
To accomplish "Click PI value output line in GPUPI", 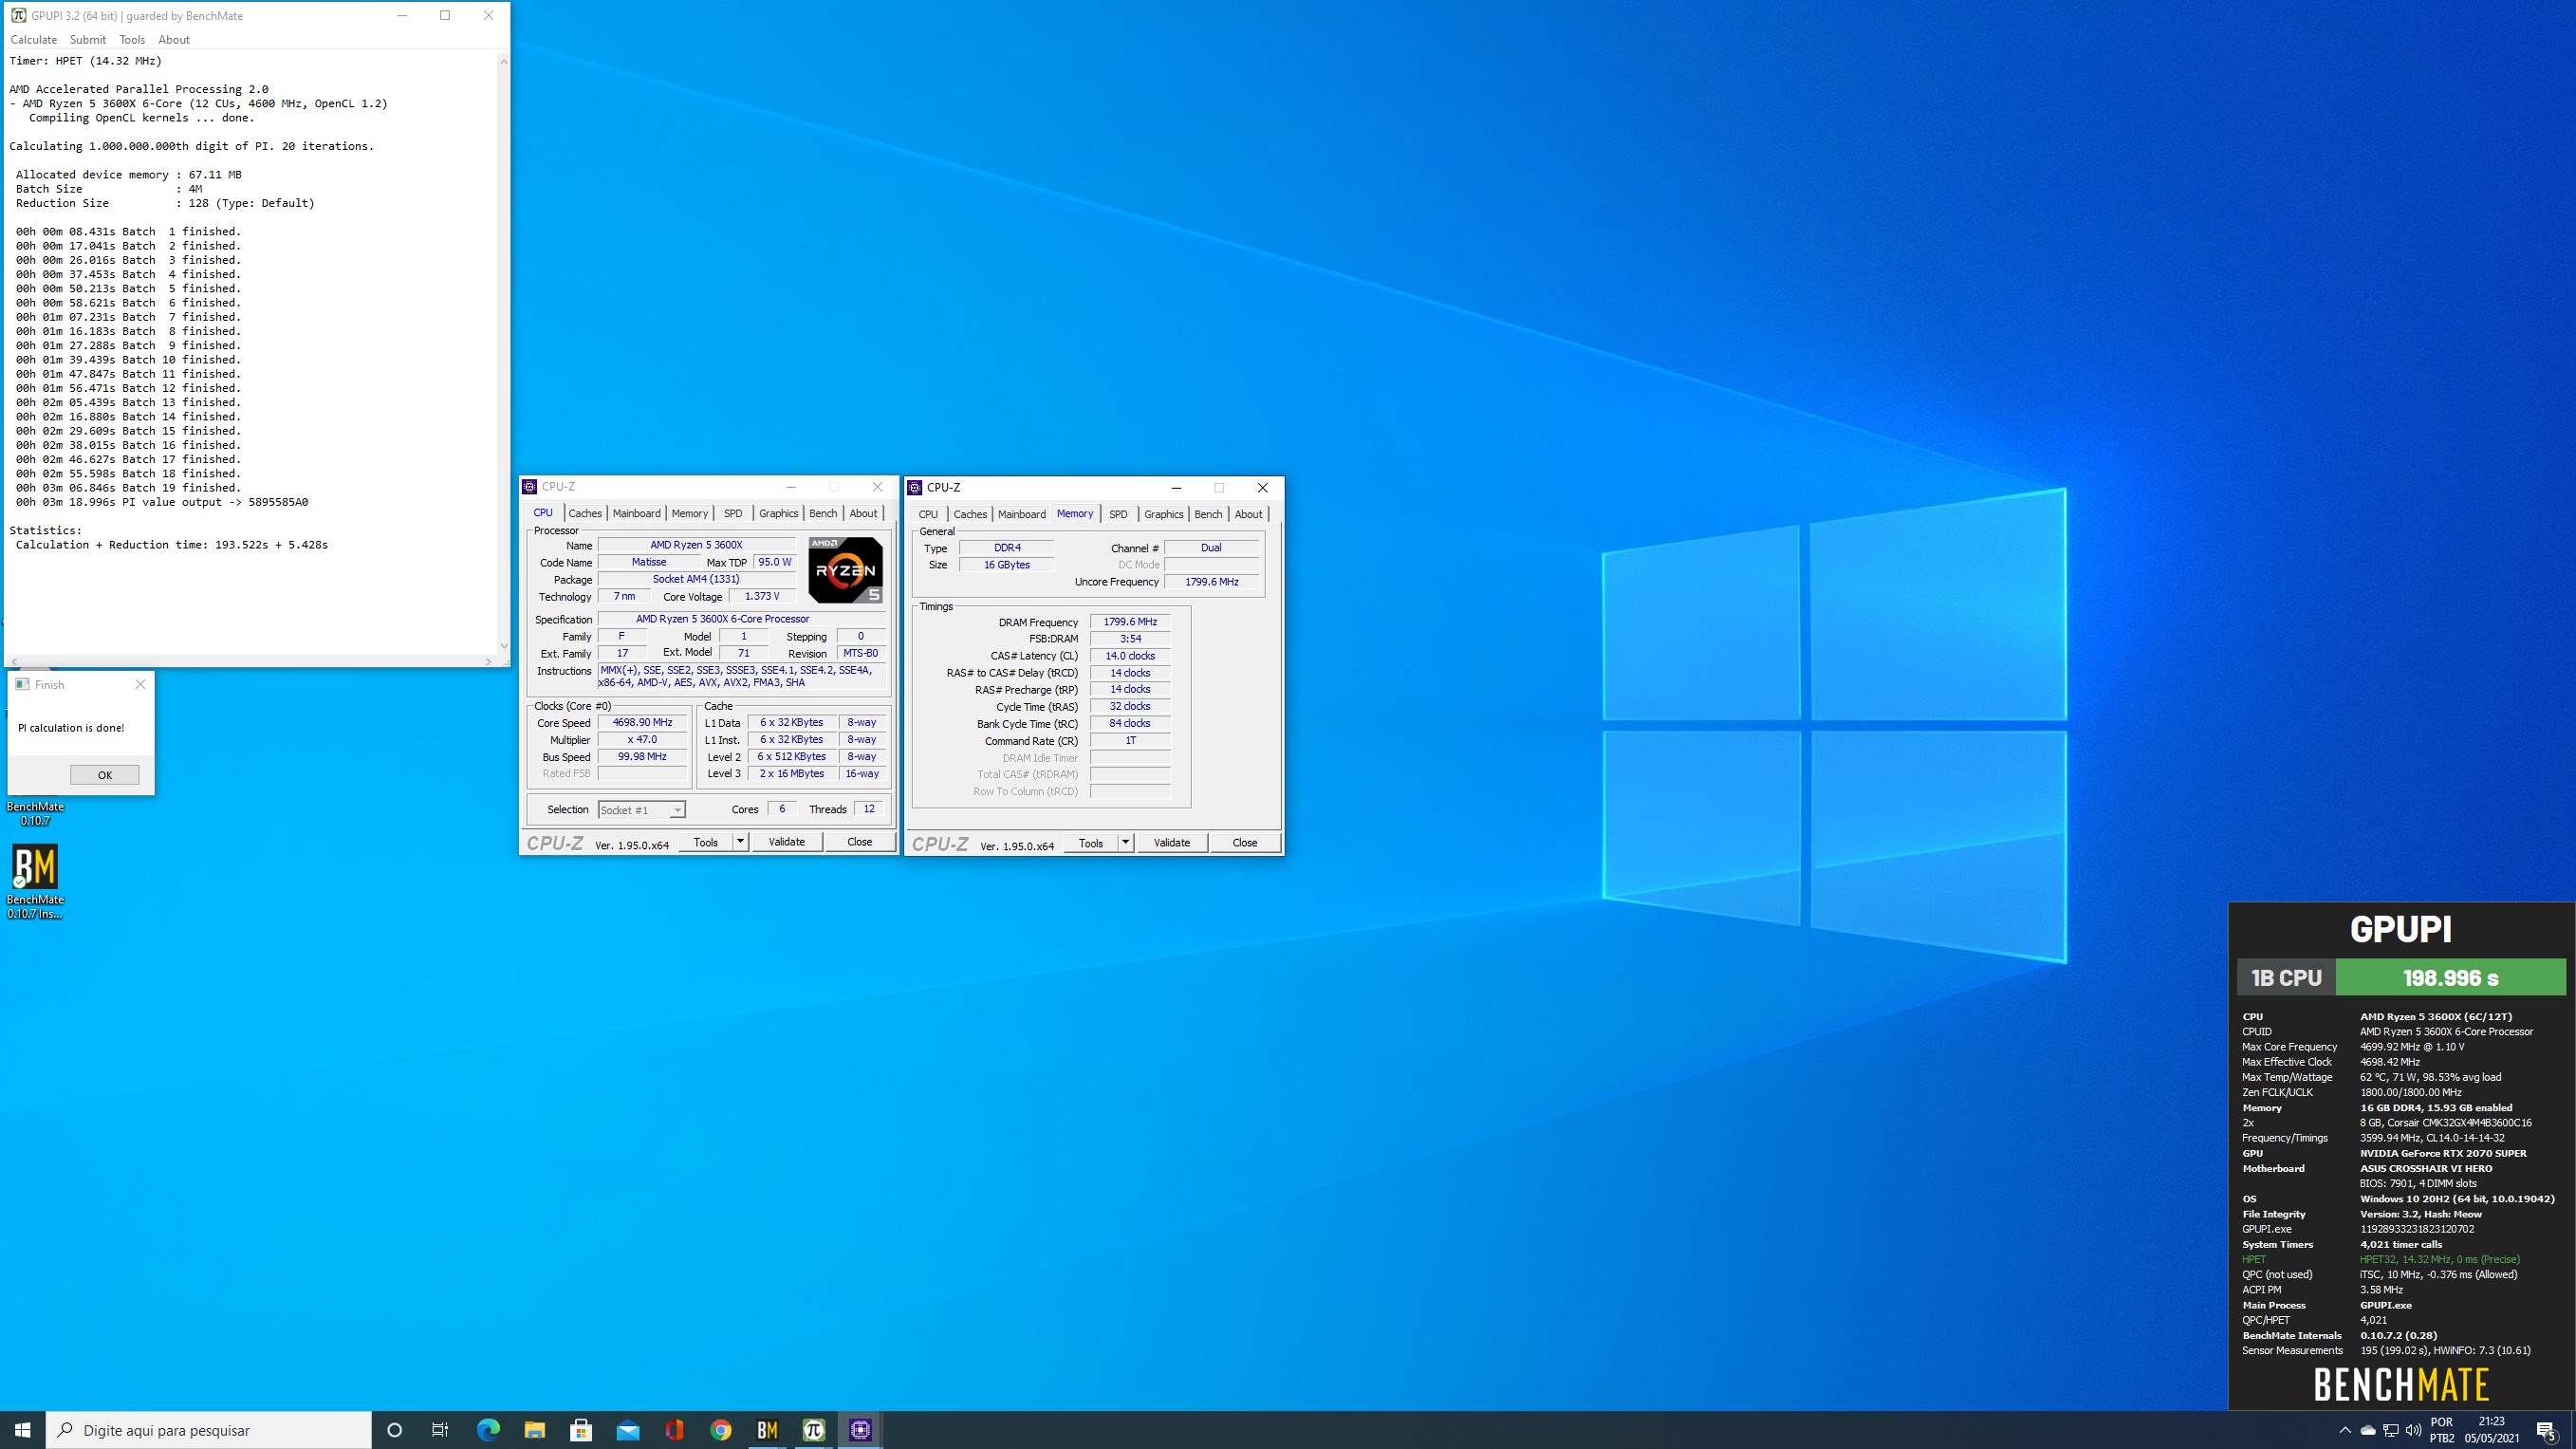I will (x=162, y=502).
